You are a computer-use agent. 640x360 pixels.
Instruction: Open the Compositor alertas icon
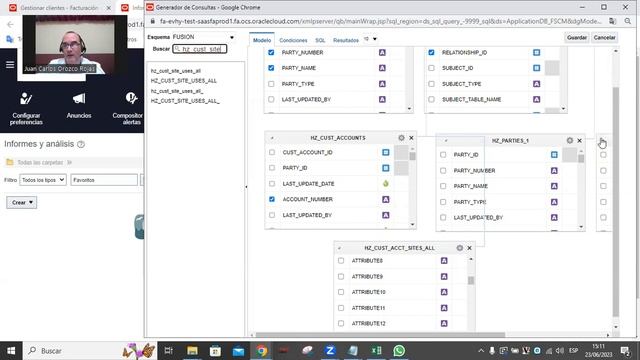(131, 98)
